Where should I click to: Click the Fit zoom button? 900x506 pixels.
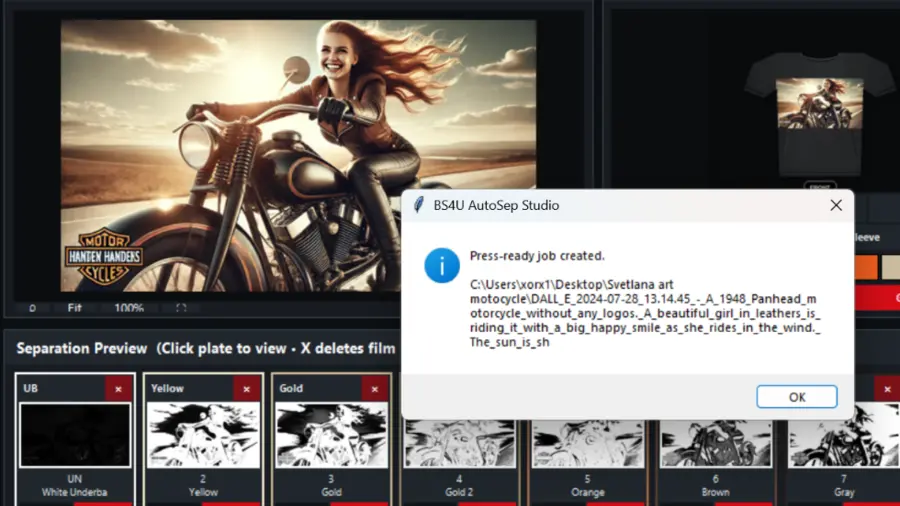click(x=75, y=308)
